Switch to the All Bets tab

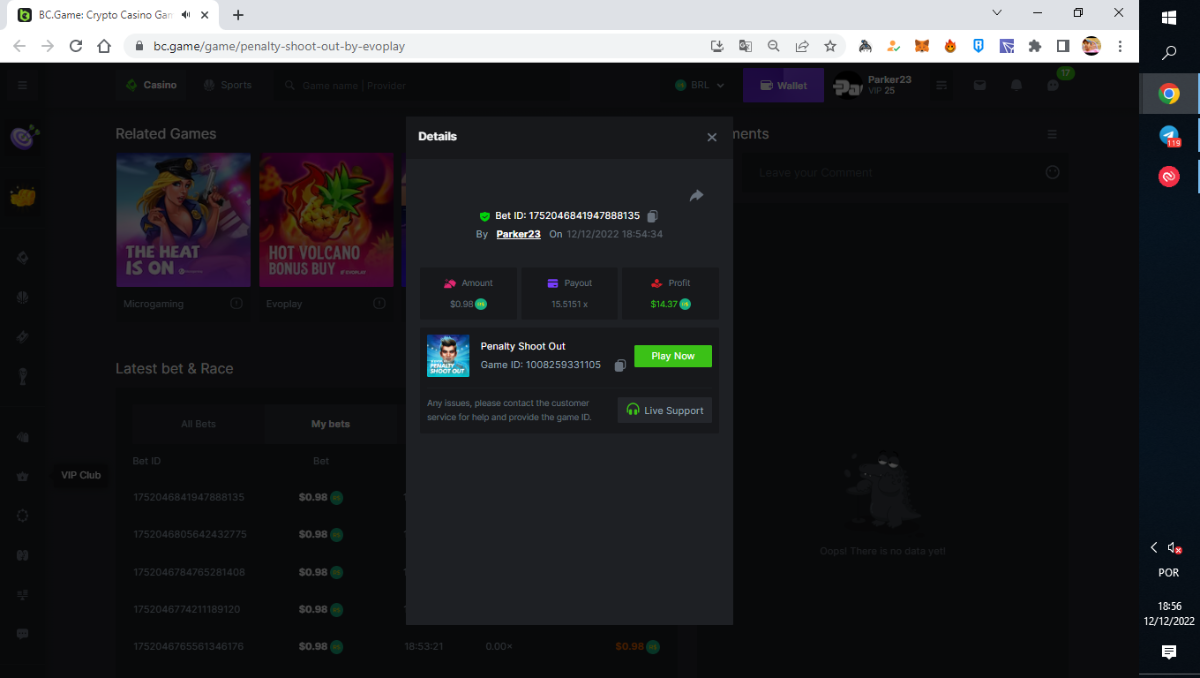pyautogui.click(x=198, y=424)
